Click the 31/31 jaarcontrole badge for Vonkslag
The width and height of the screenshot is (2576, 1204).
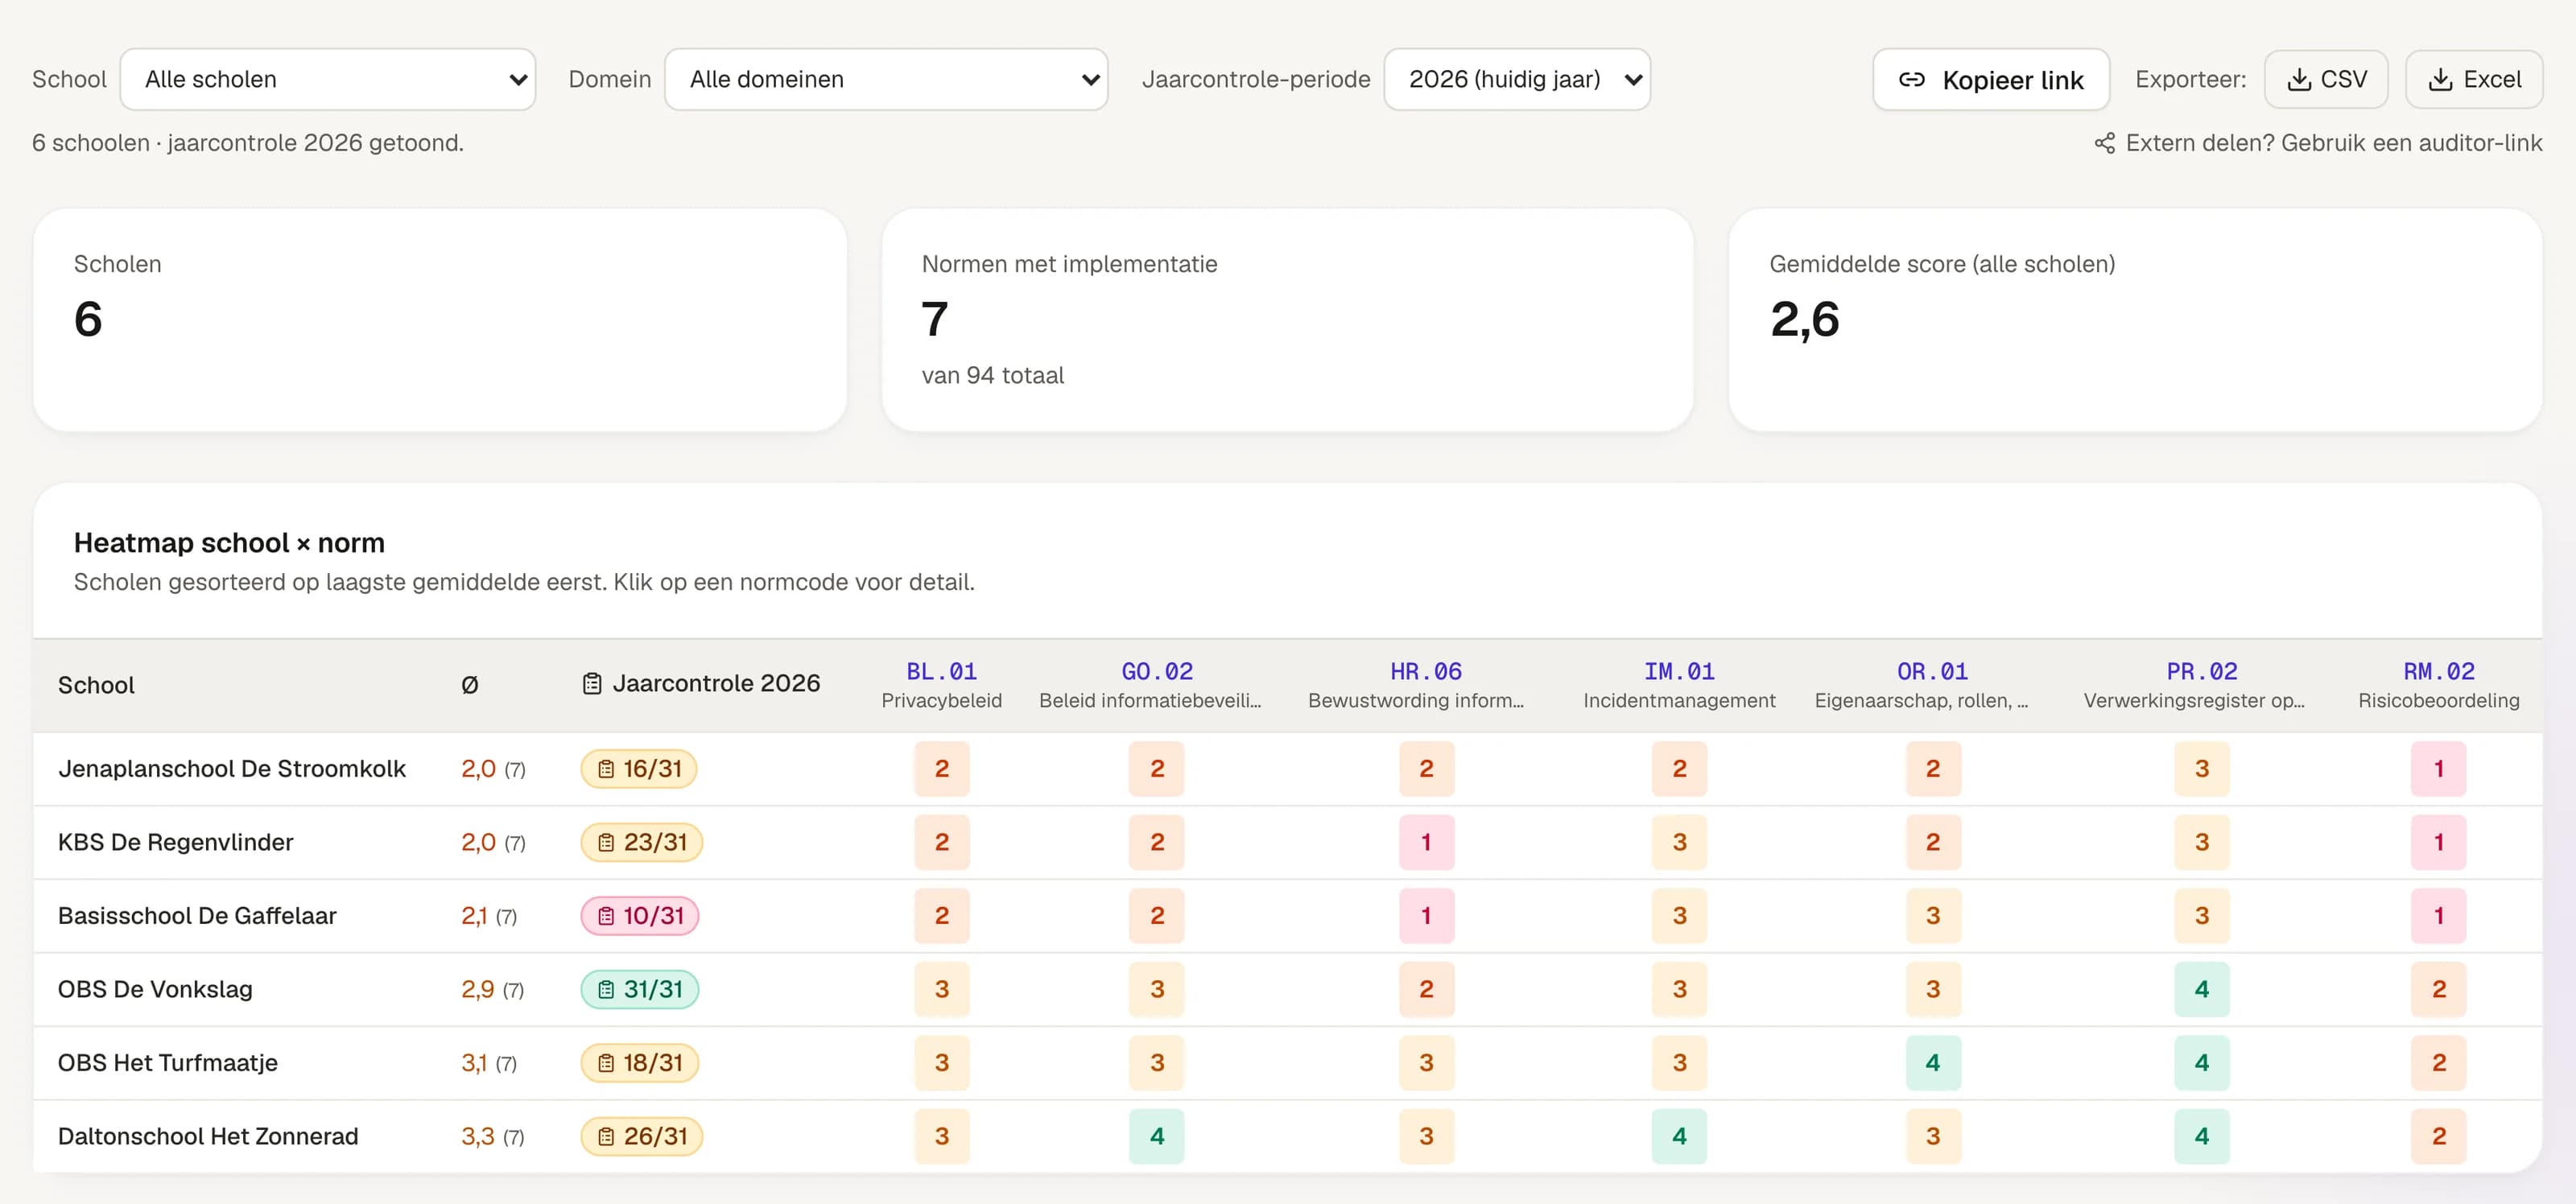pos(640,990)
